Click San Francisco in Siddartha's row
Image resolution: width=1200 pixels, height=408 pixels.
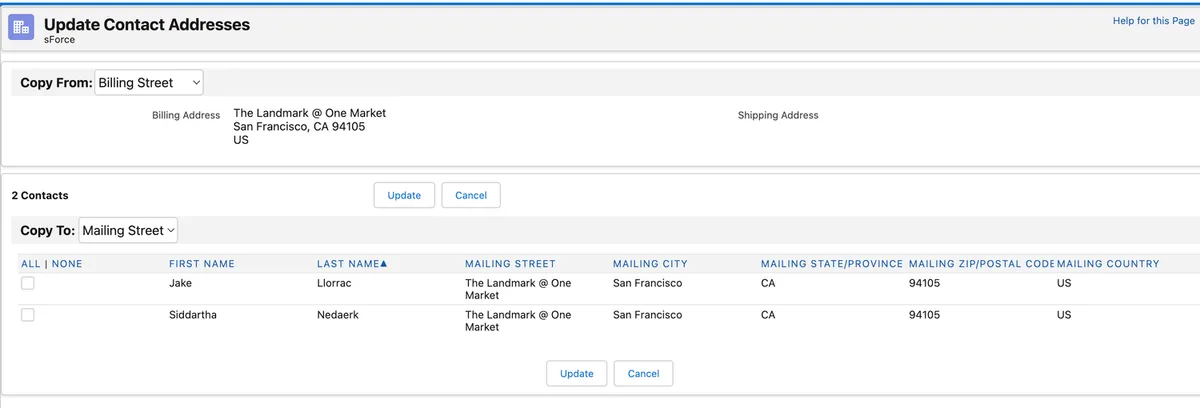pyautogui.click(x=648, y=315)
